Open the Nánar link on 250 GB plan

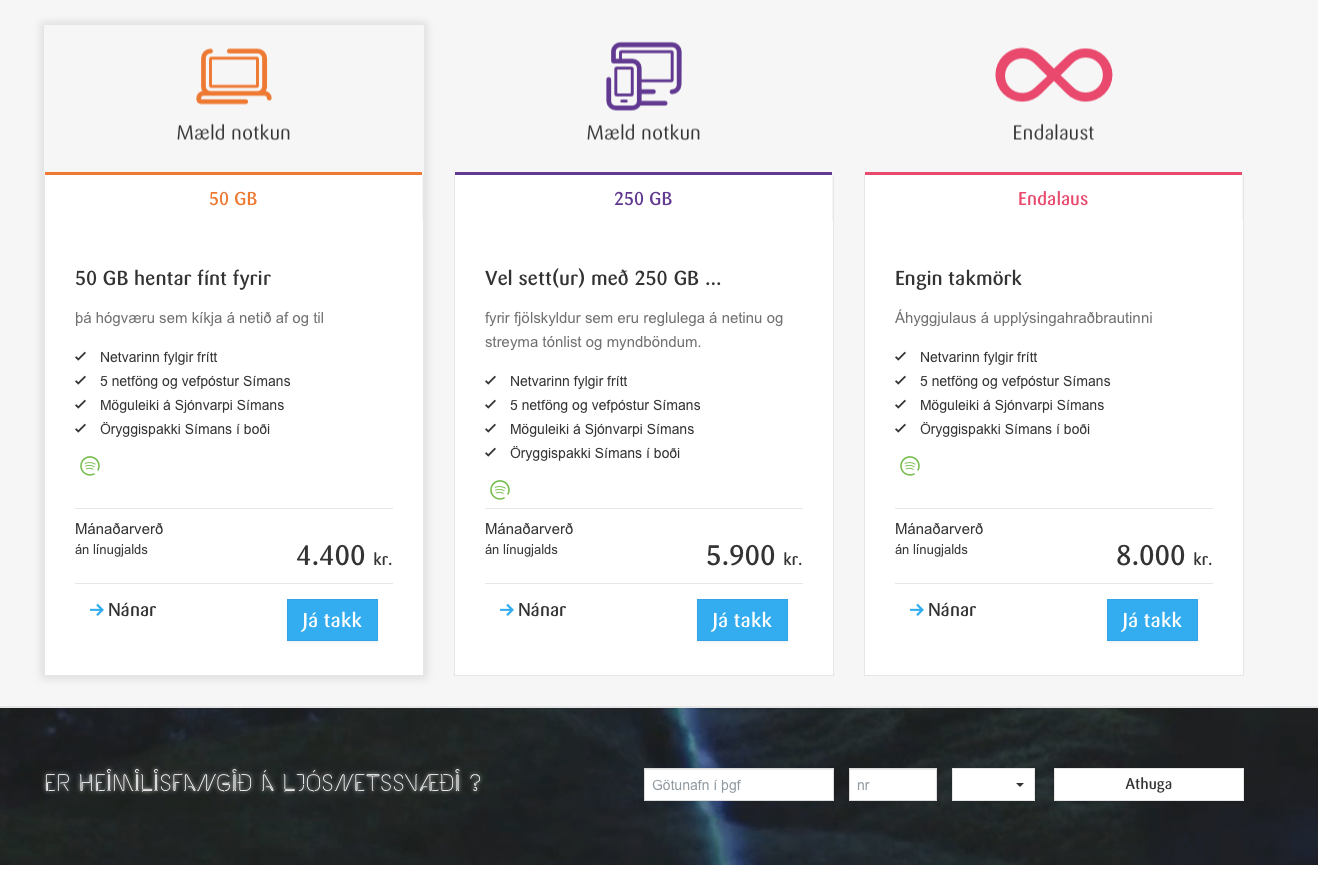tap(540, 609)
